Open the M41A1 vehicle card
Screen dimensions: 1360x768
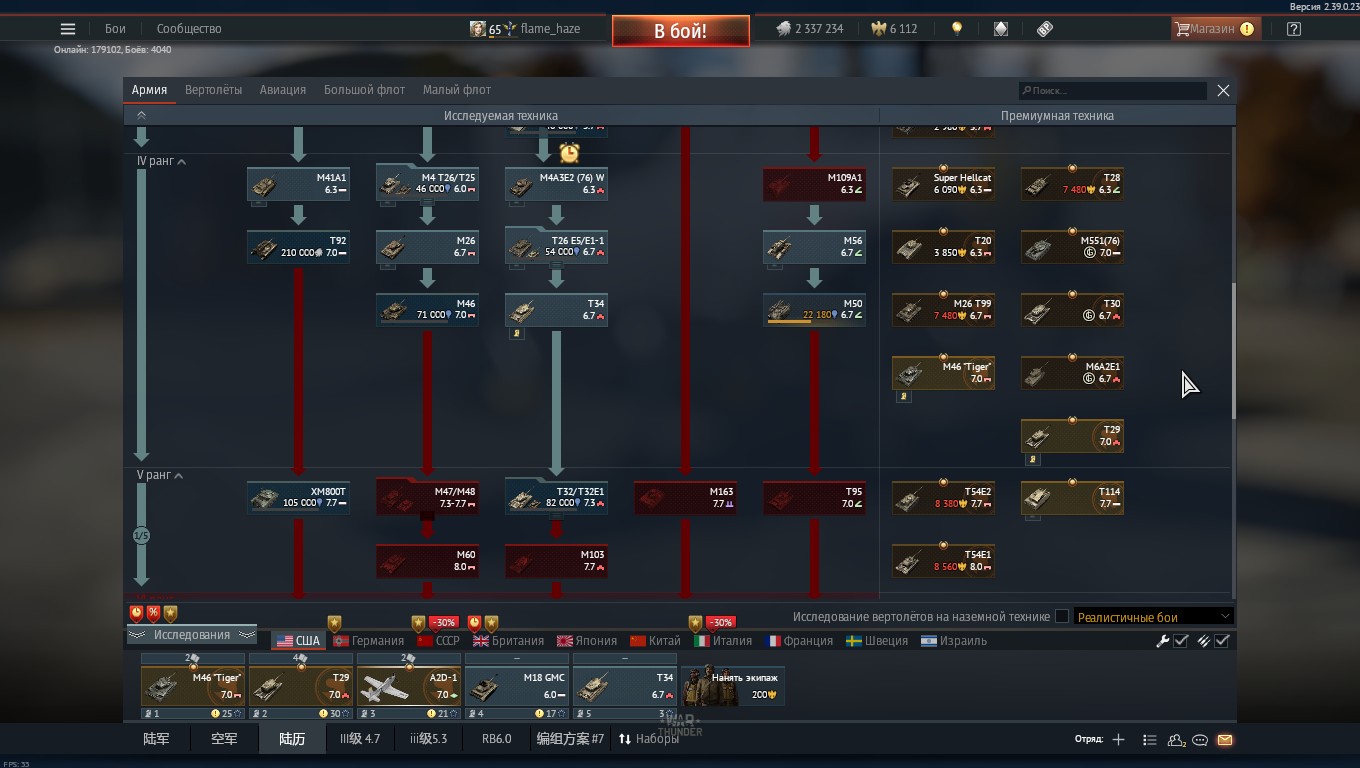(298, 184)
